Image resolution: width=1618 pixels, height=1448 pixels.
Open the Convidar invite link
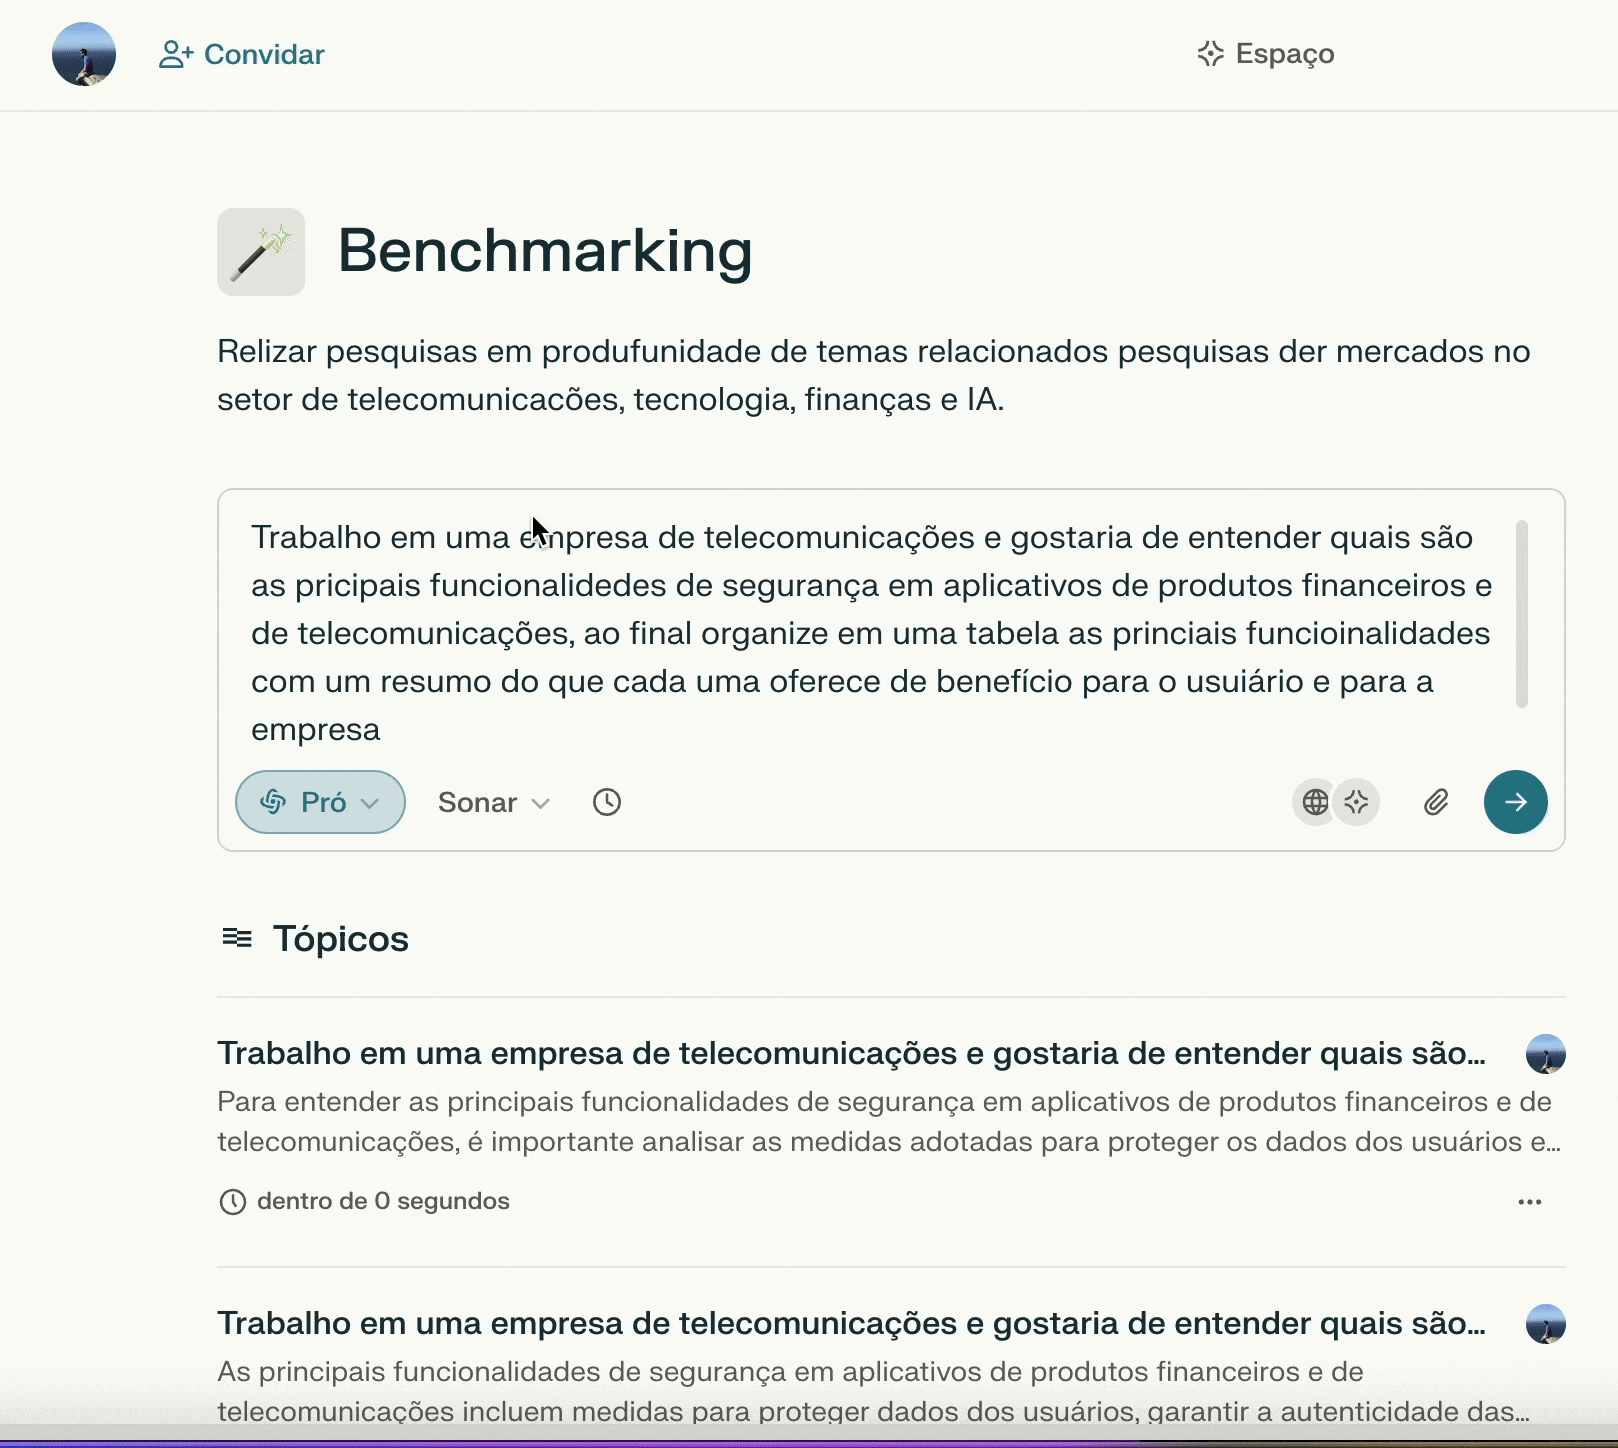tap(242, 54)
